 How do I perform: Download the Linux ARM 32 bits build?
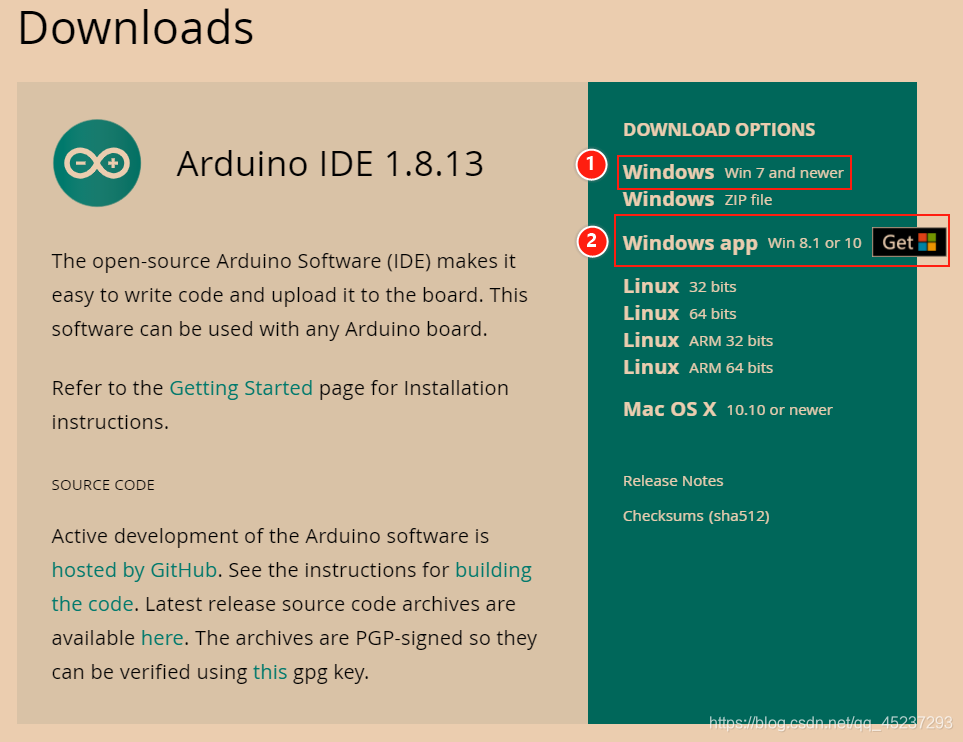[698, 341]
